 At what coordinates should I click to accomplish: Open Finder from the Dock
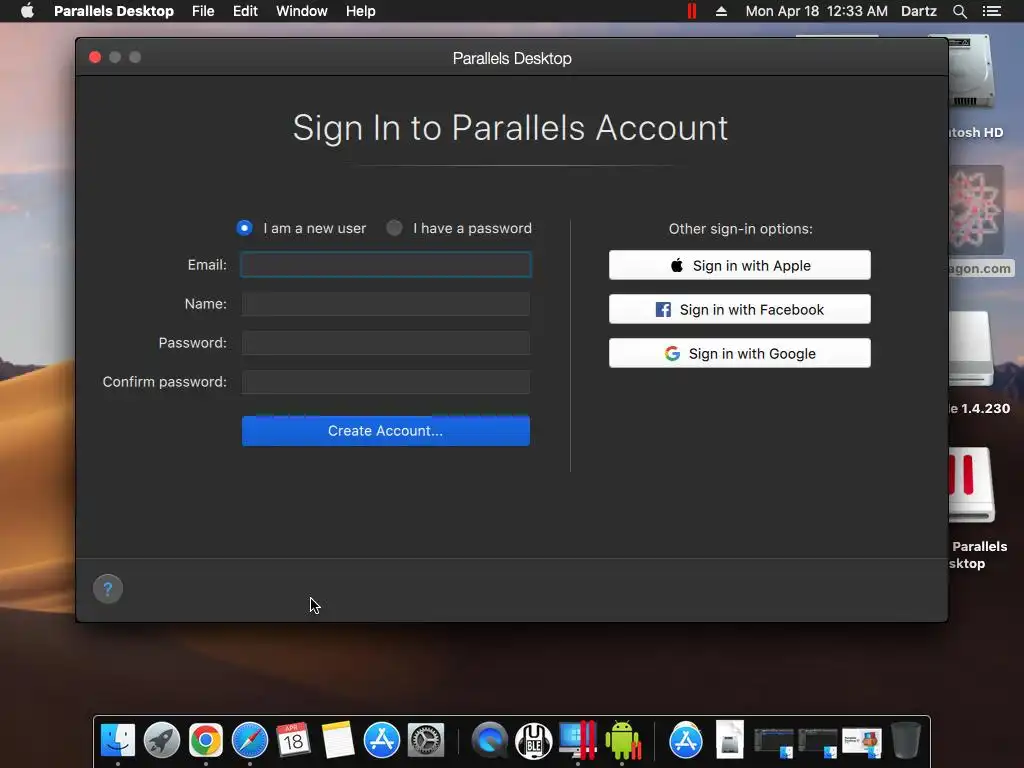pyautogui.click(x=118, y=740)
